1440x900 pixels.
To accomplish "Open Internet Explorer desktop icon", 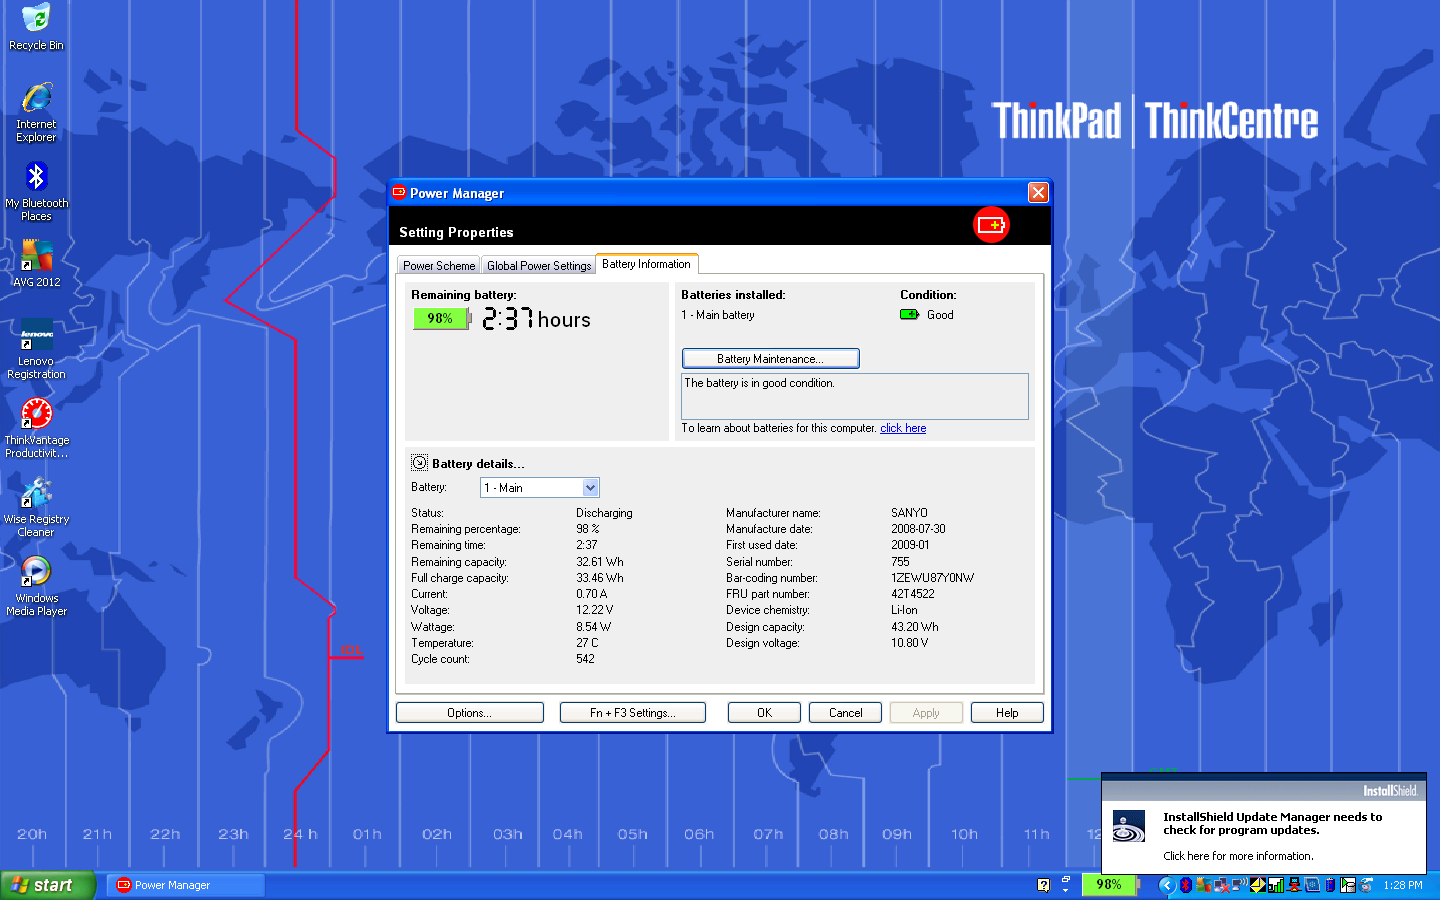I will 36,112.
